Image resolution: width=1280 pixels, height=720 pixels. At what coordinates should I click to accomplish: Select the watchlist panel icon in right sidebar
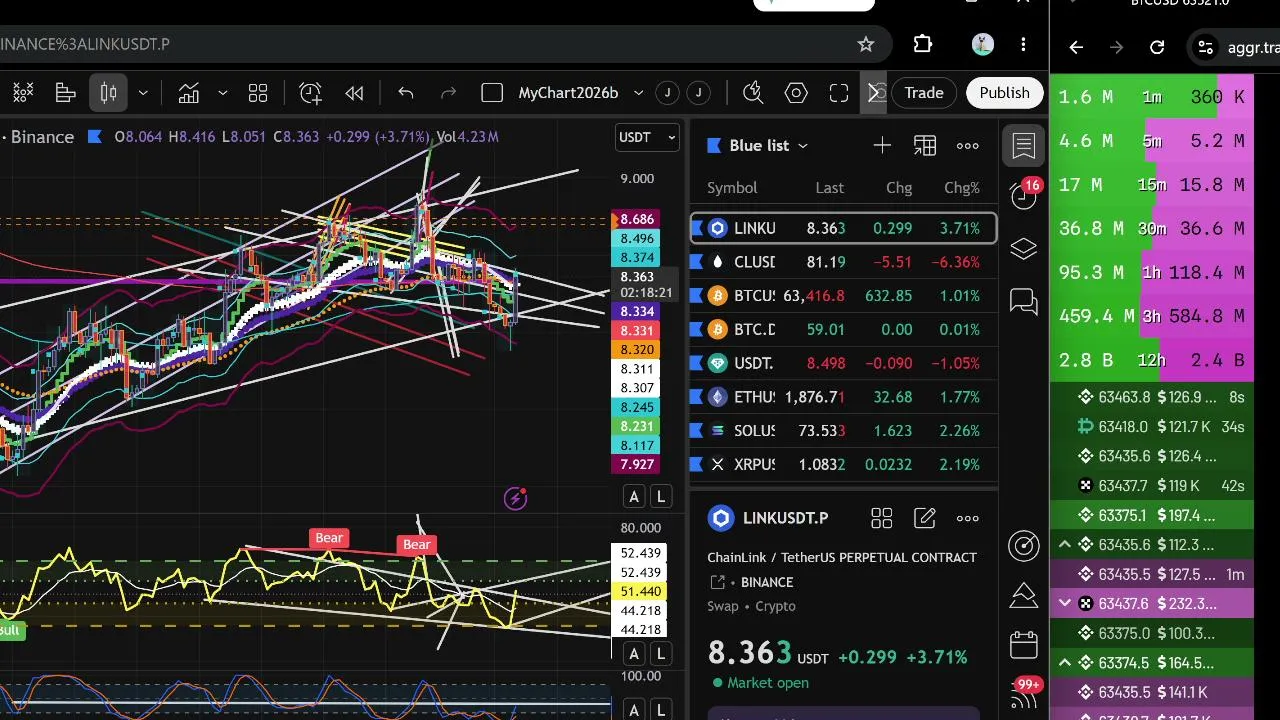tap(1024, 146)
